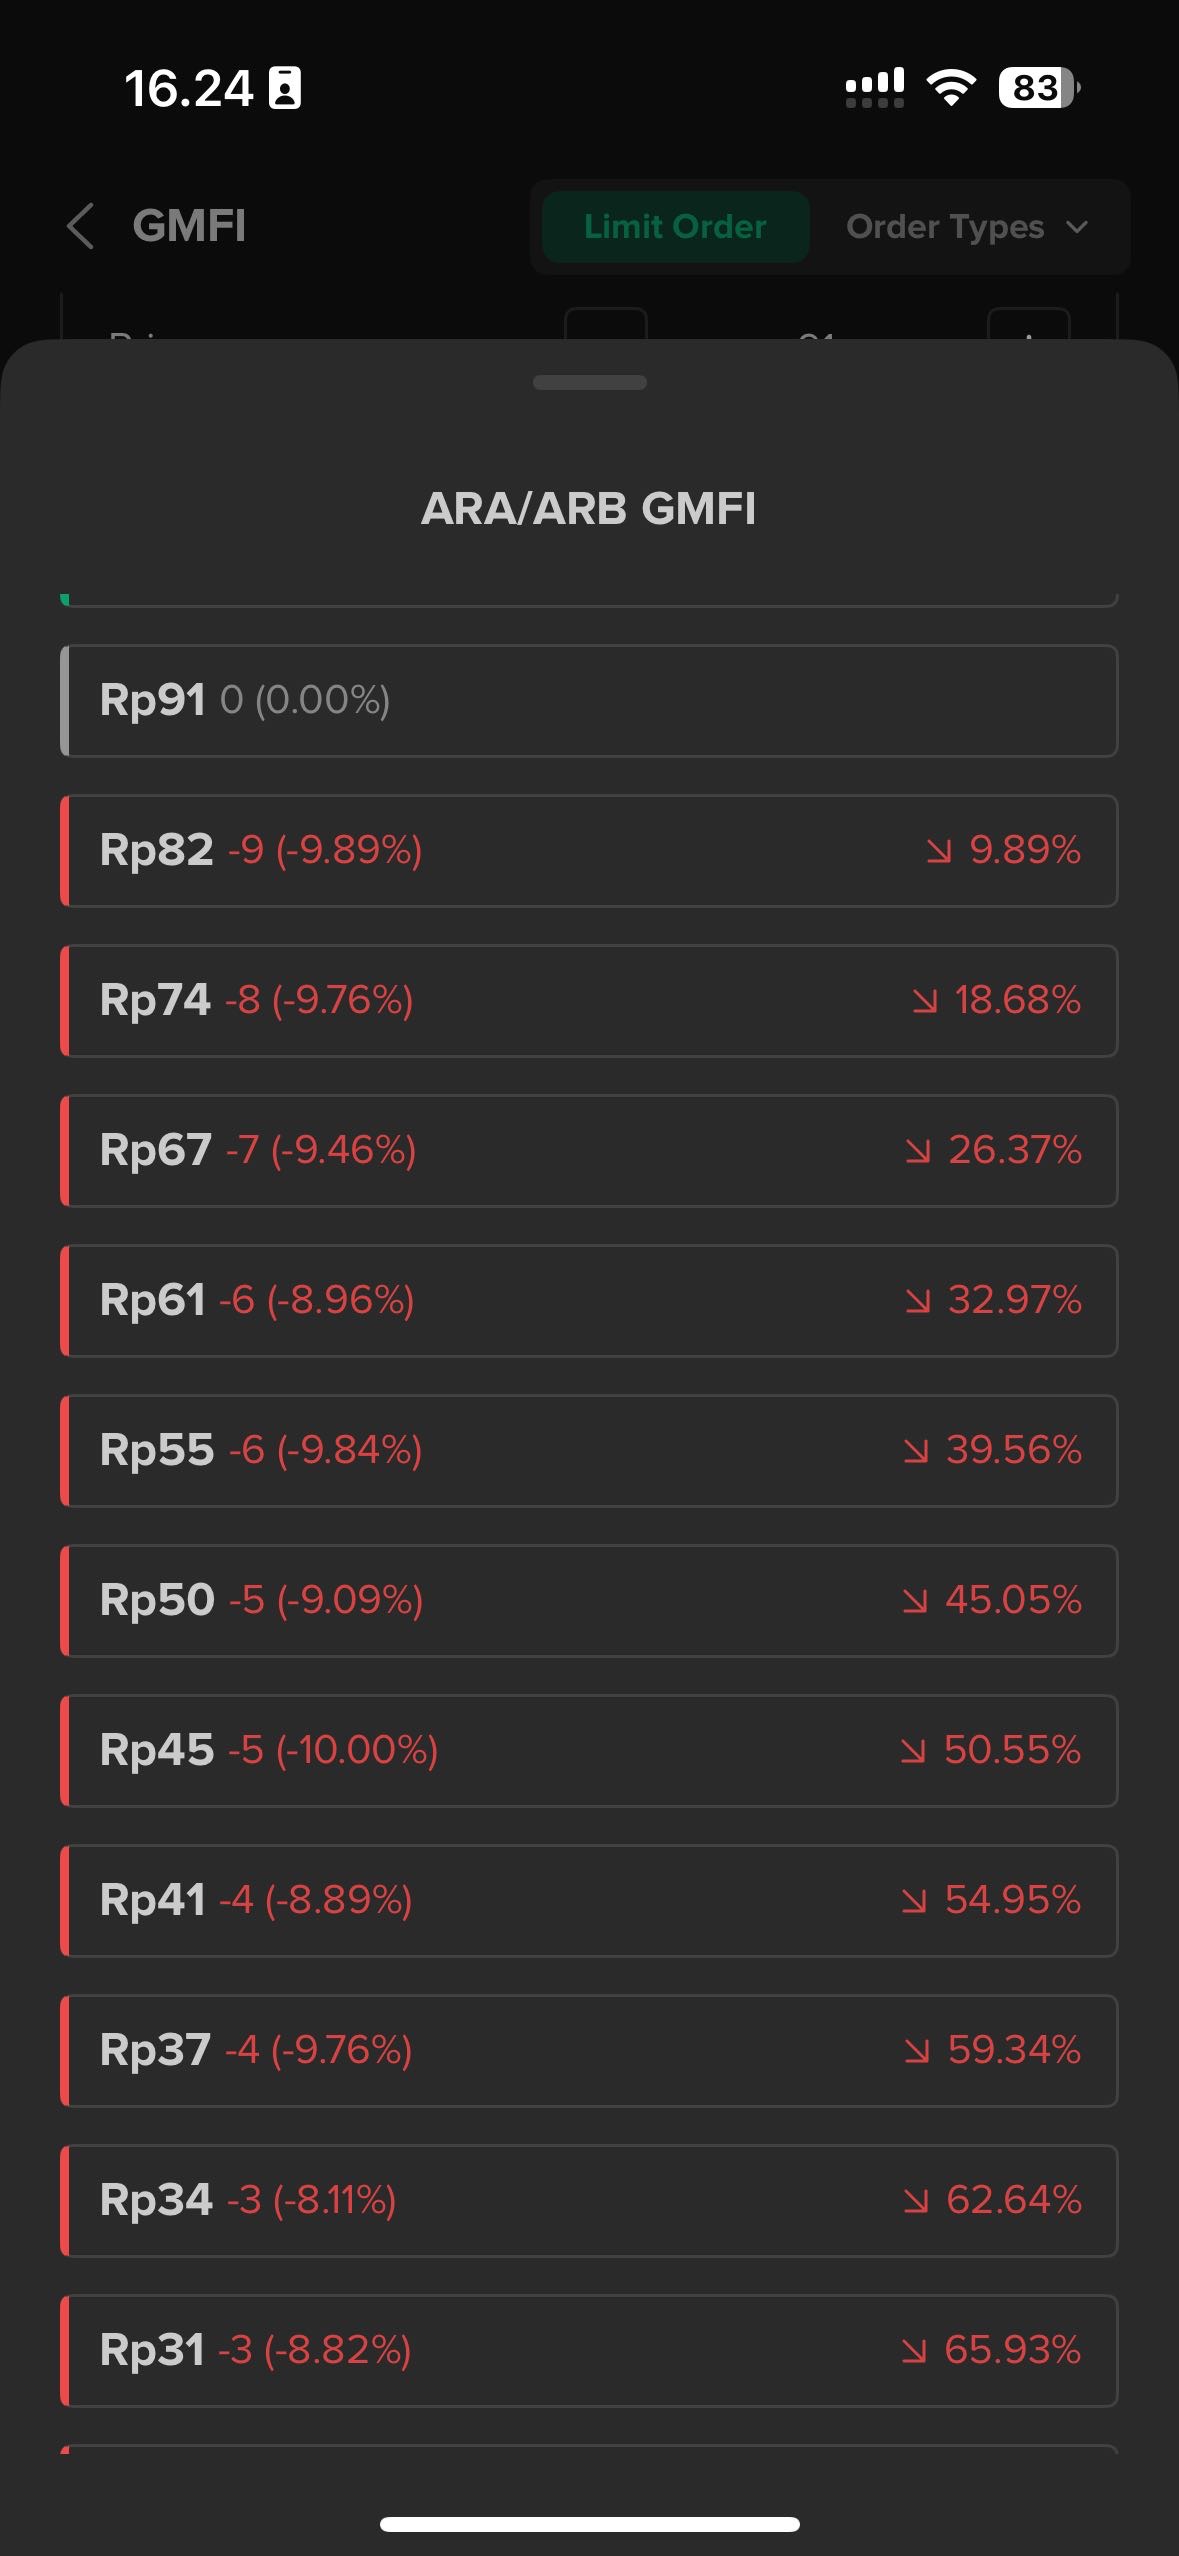1179x2556 pixels.
Task: Select the Limit Order tab
Action: coord(675,227)
